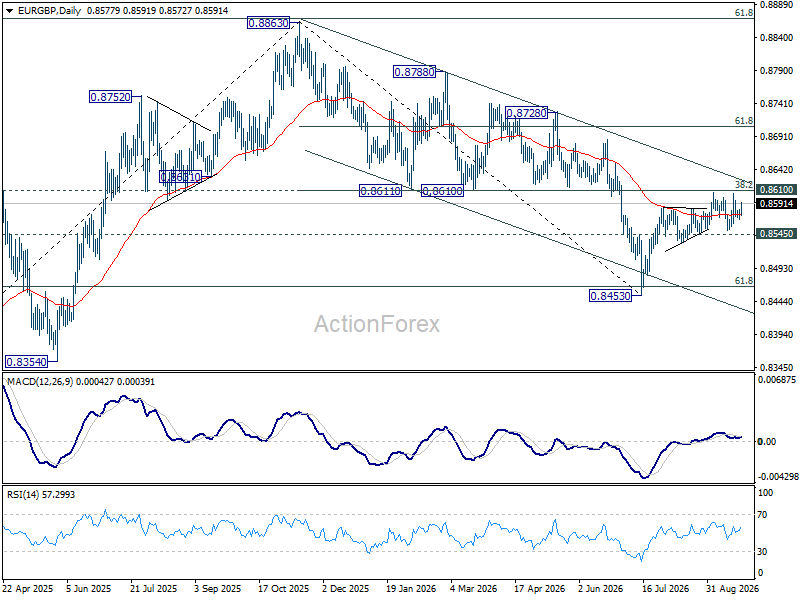Click the 38.2 Fibonacci level label
Screen dimensions: 800x600
(x=744, y=184)
